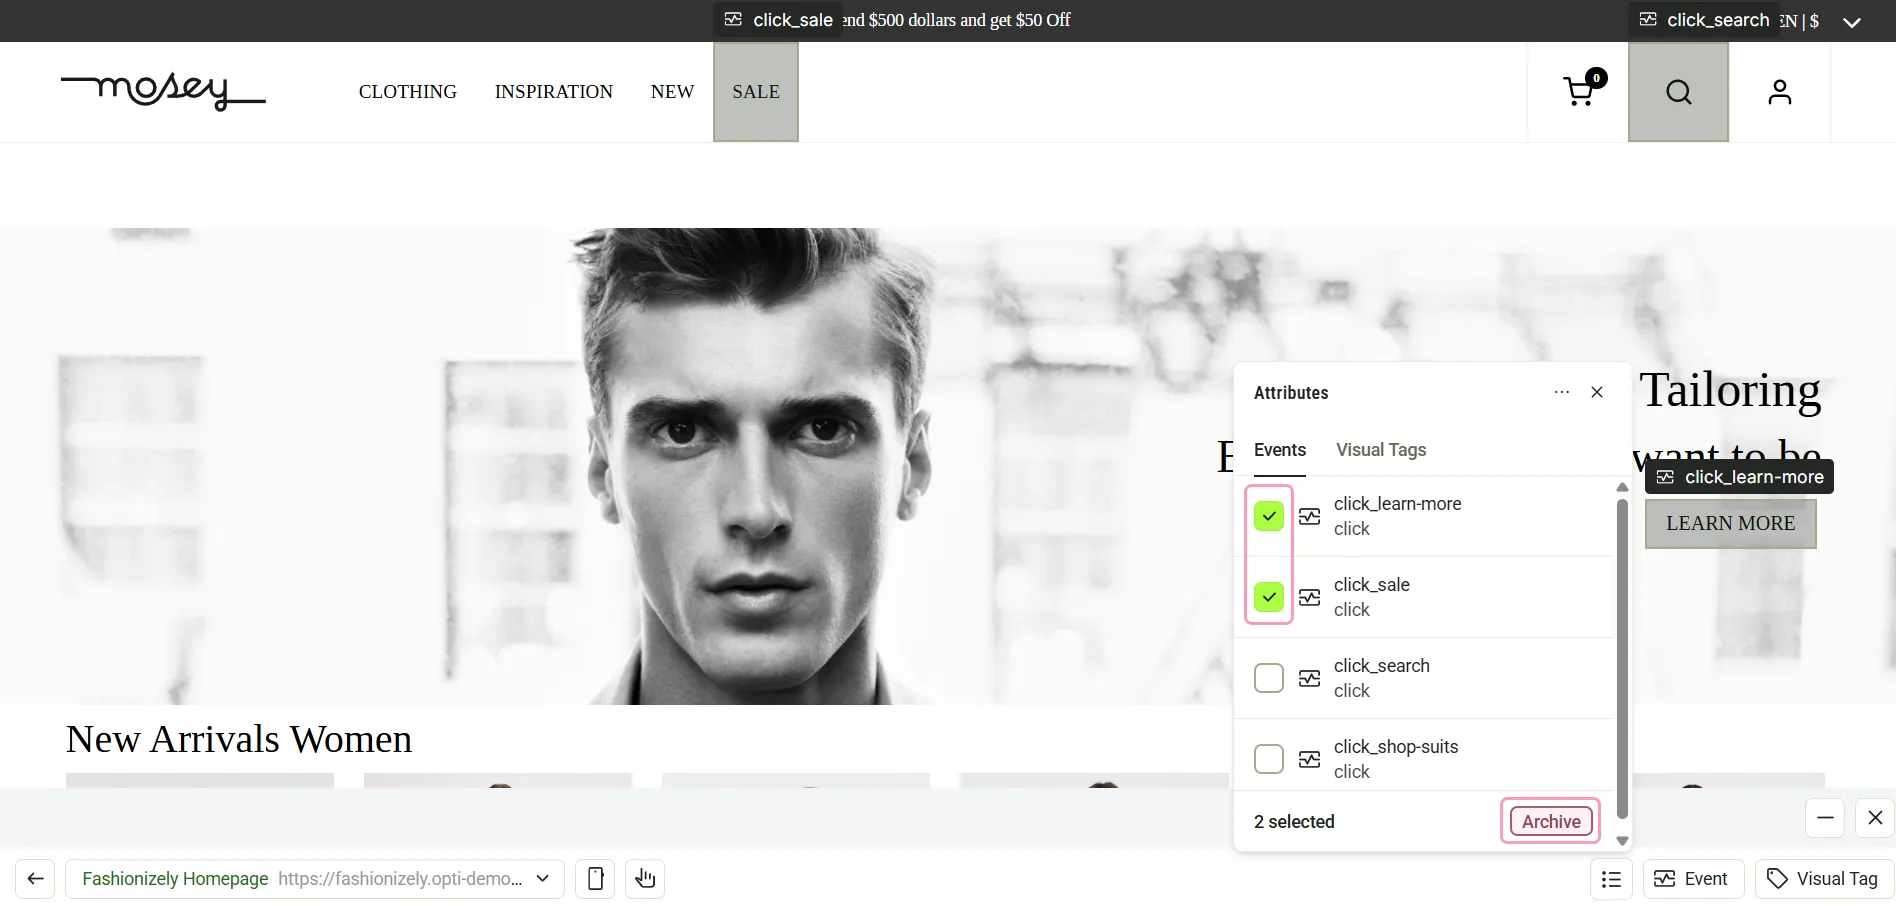
Task: Open Attributes panel more options ellipsis
Action: (x=1562, y=392)
